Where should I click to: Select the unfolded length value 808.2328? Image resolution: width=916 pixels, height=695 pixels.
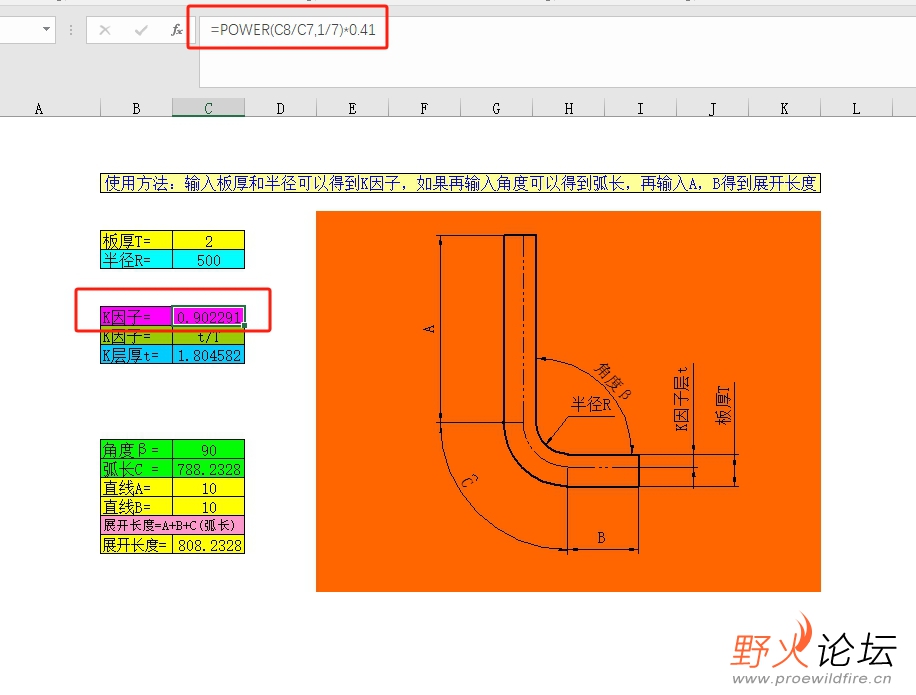click(209, 544)
